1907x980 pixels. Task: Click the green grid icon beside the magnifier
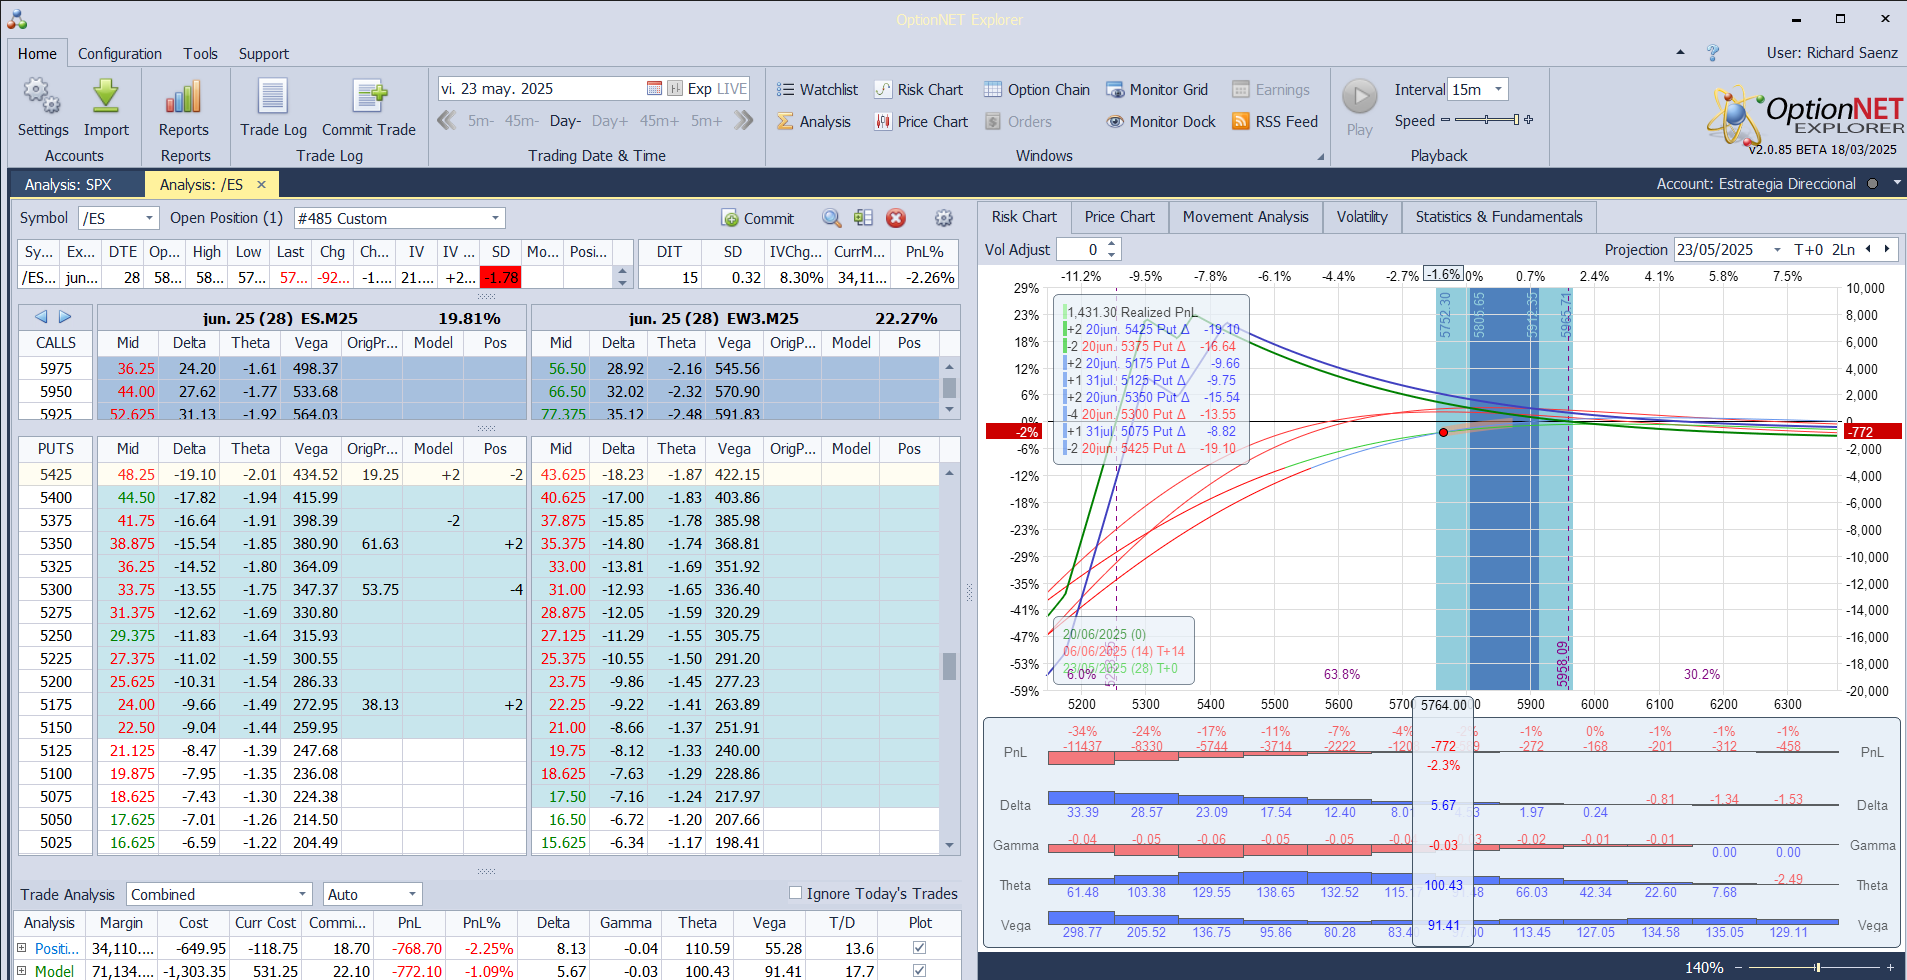pyautogui.click(x=864, y=218)
